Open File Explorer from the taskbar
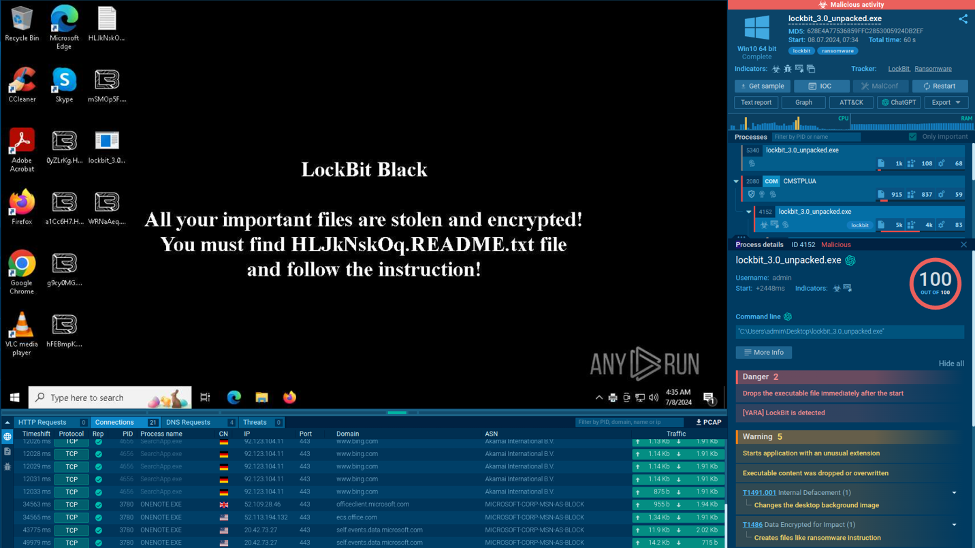The height and width of the screenshot is (550, 977). point(262,397)
